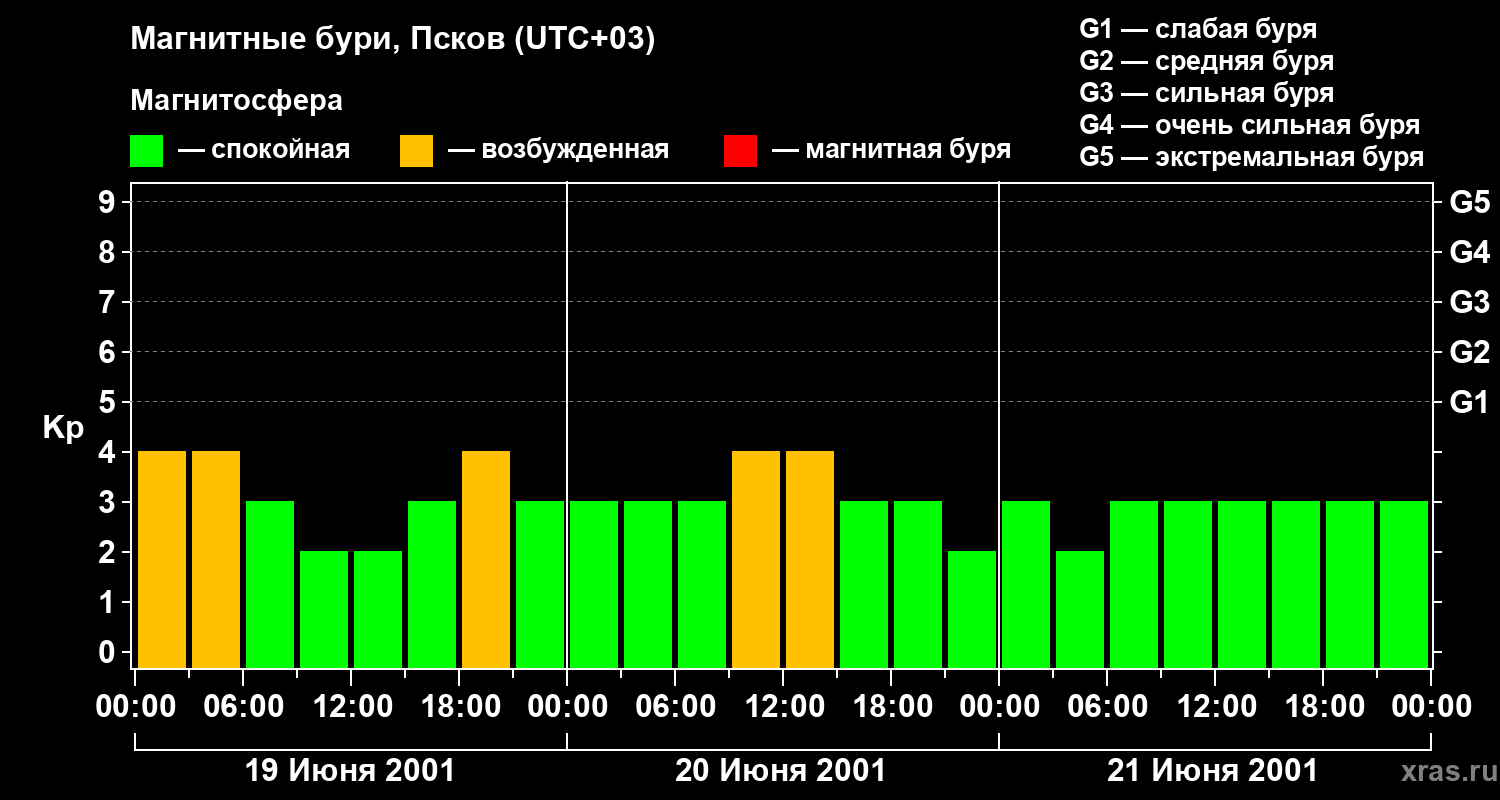Select the green bar for 20 Июня 15:00–18:00
The width and height of the screenshot is (1500, 800).
(x=864, y=584)
